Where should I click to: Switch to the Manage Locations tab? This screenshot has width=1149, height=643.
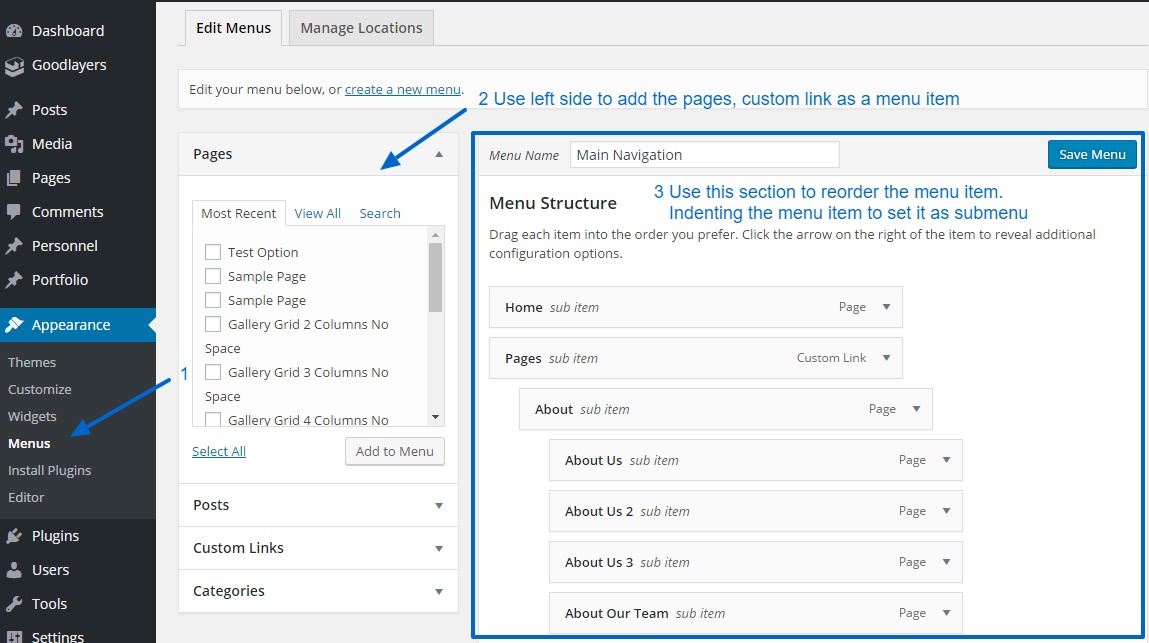click(x=361, y=28)
